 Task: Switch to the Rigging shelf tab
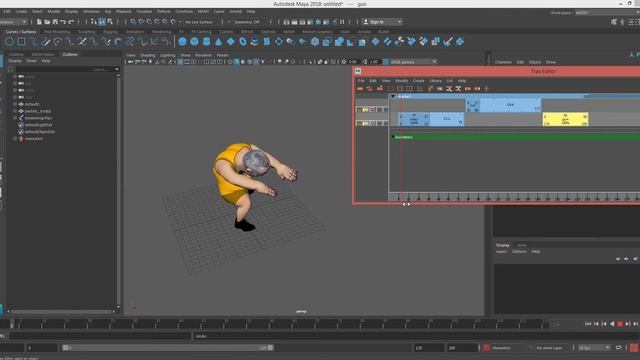coord(110,31)
